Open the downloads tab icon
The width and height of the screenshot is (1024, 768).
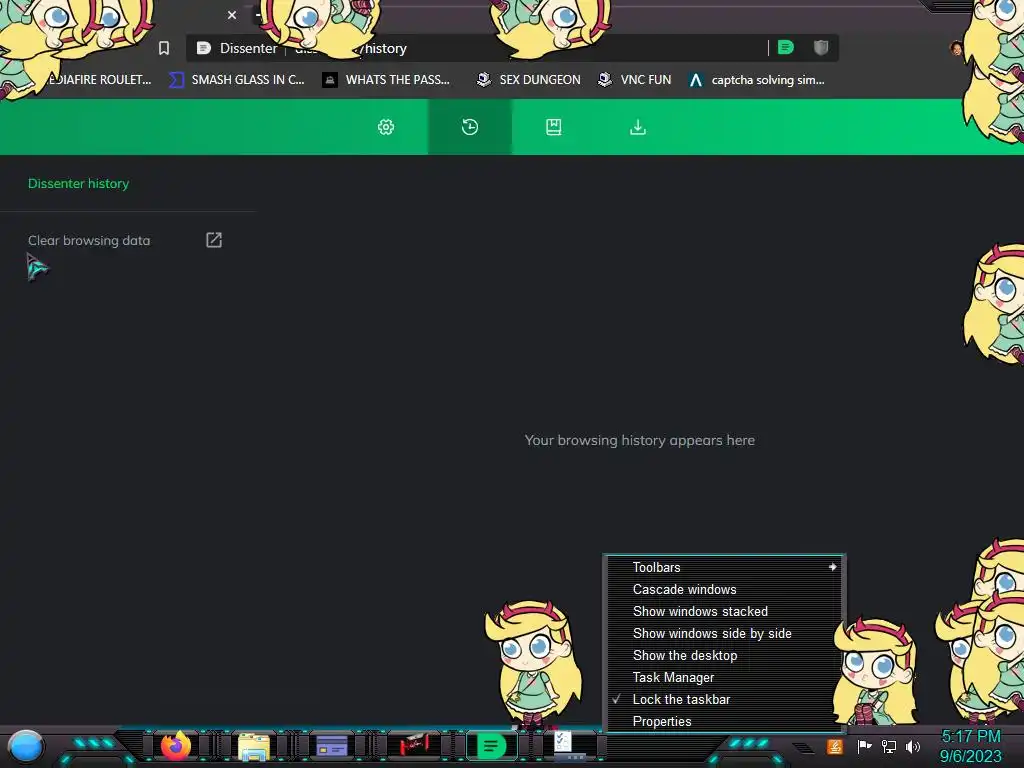click(638, 127)
